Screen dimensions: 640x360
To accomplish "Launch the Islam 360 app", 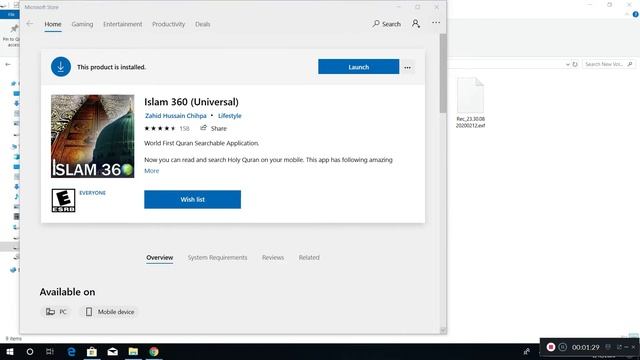I will click(358, 67).
